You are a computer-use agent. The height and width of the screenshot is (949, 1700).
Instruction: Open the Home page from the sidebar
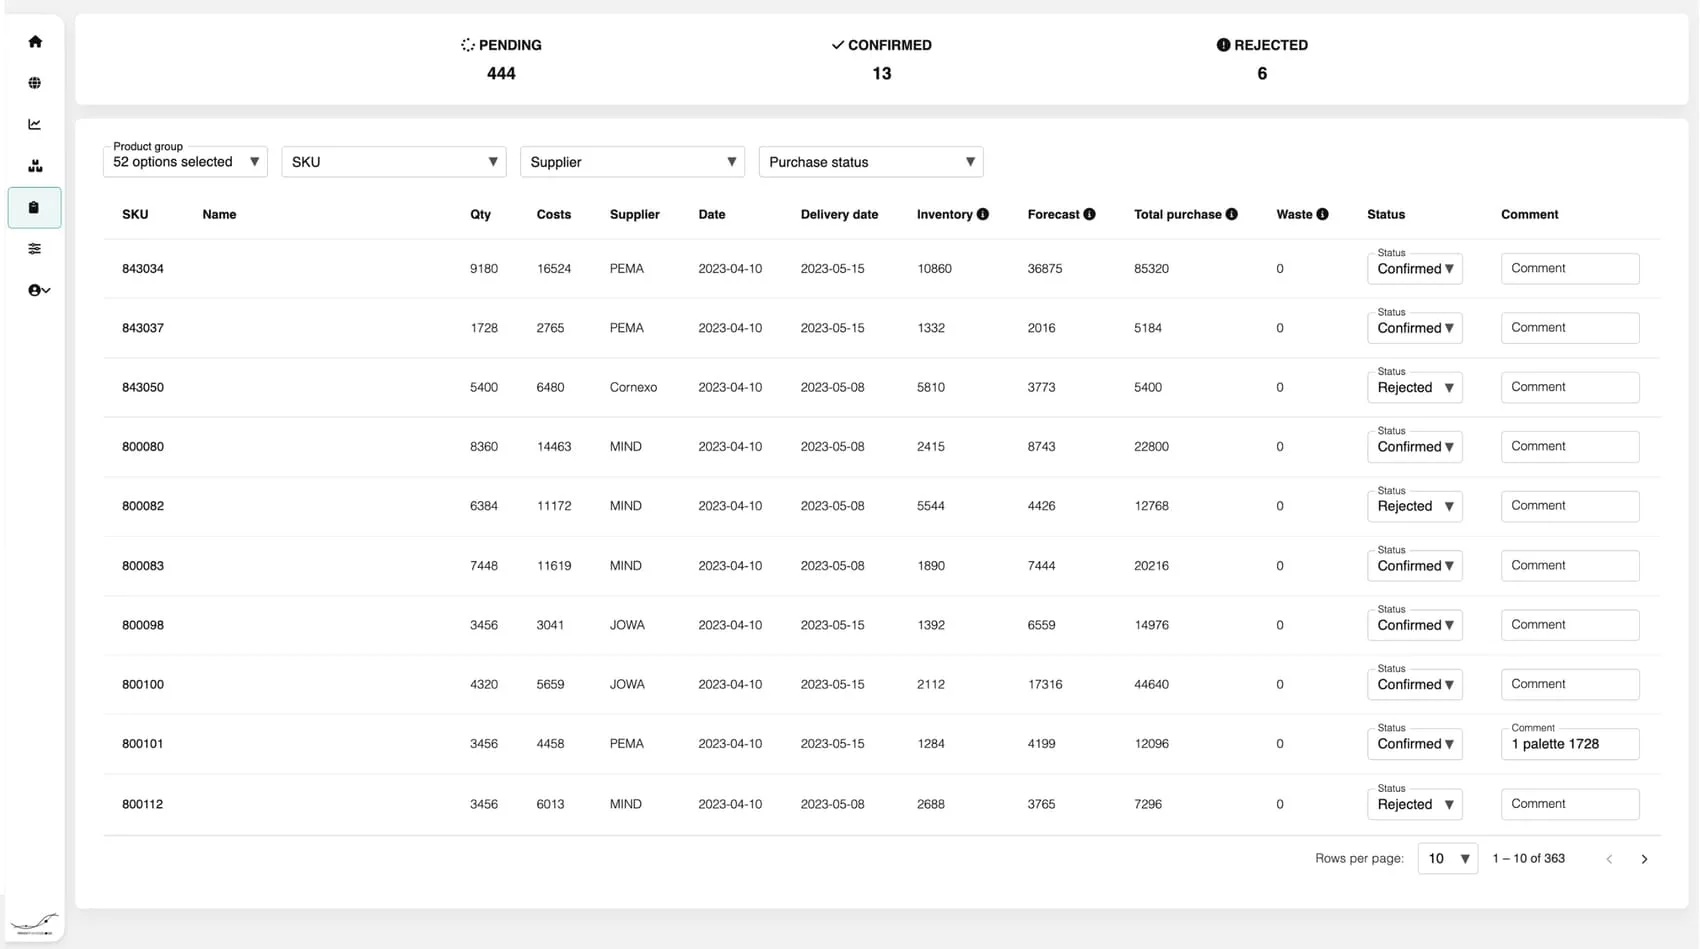[x=35, y=41]
